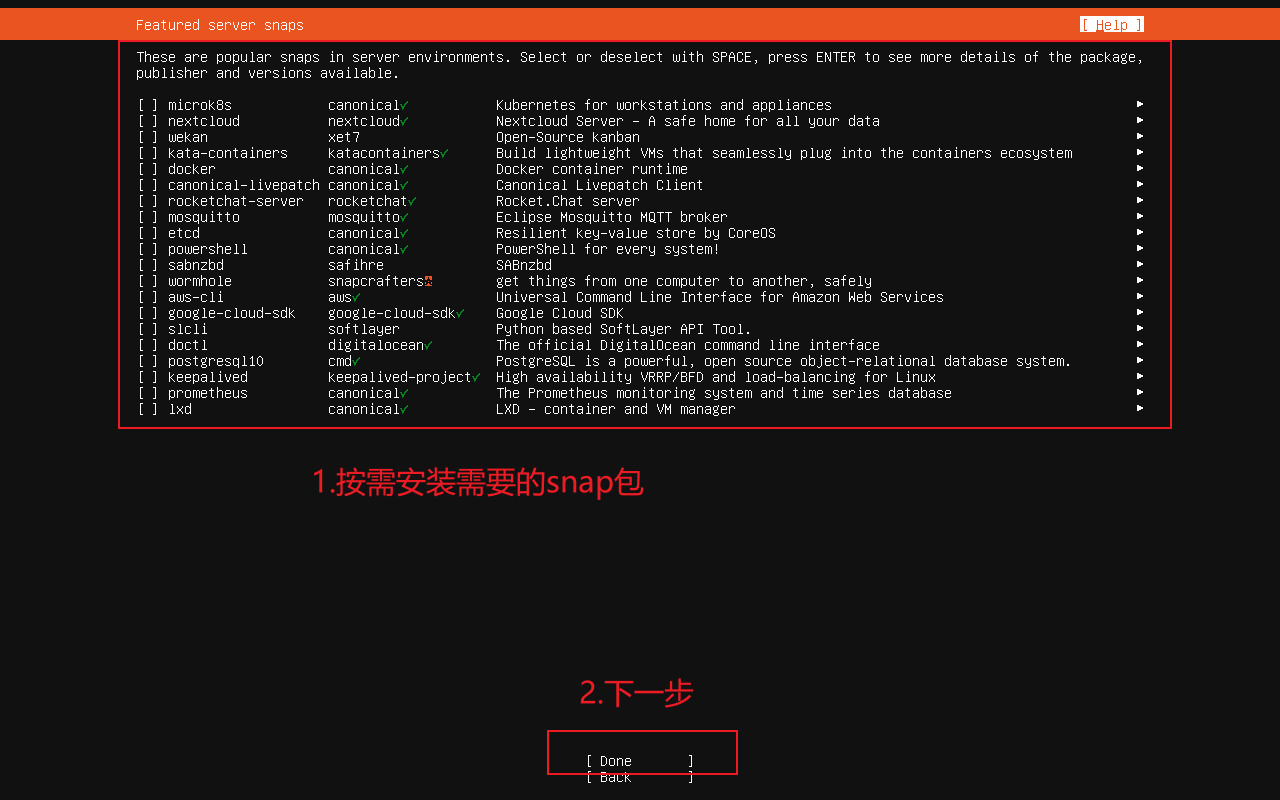Select the lxd snap checkbox
Image resolution: width=1280 pixels, height=800 pixels.
point(148,409)
